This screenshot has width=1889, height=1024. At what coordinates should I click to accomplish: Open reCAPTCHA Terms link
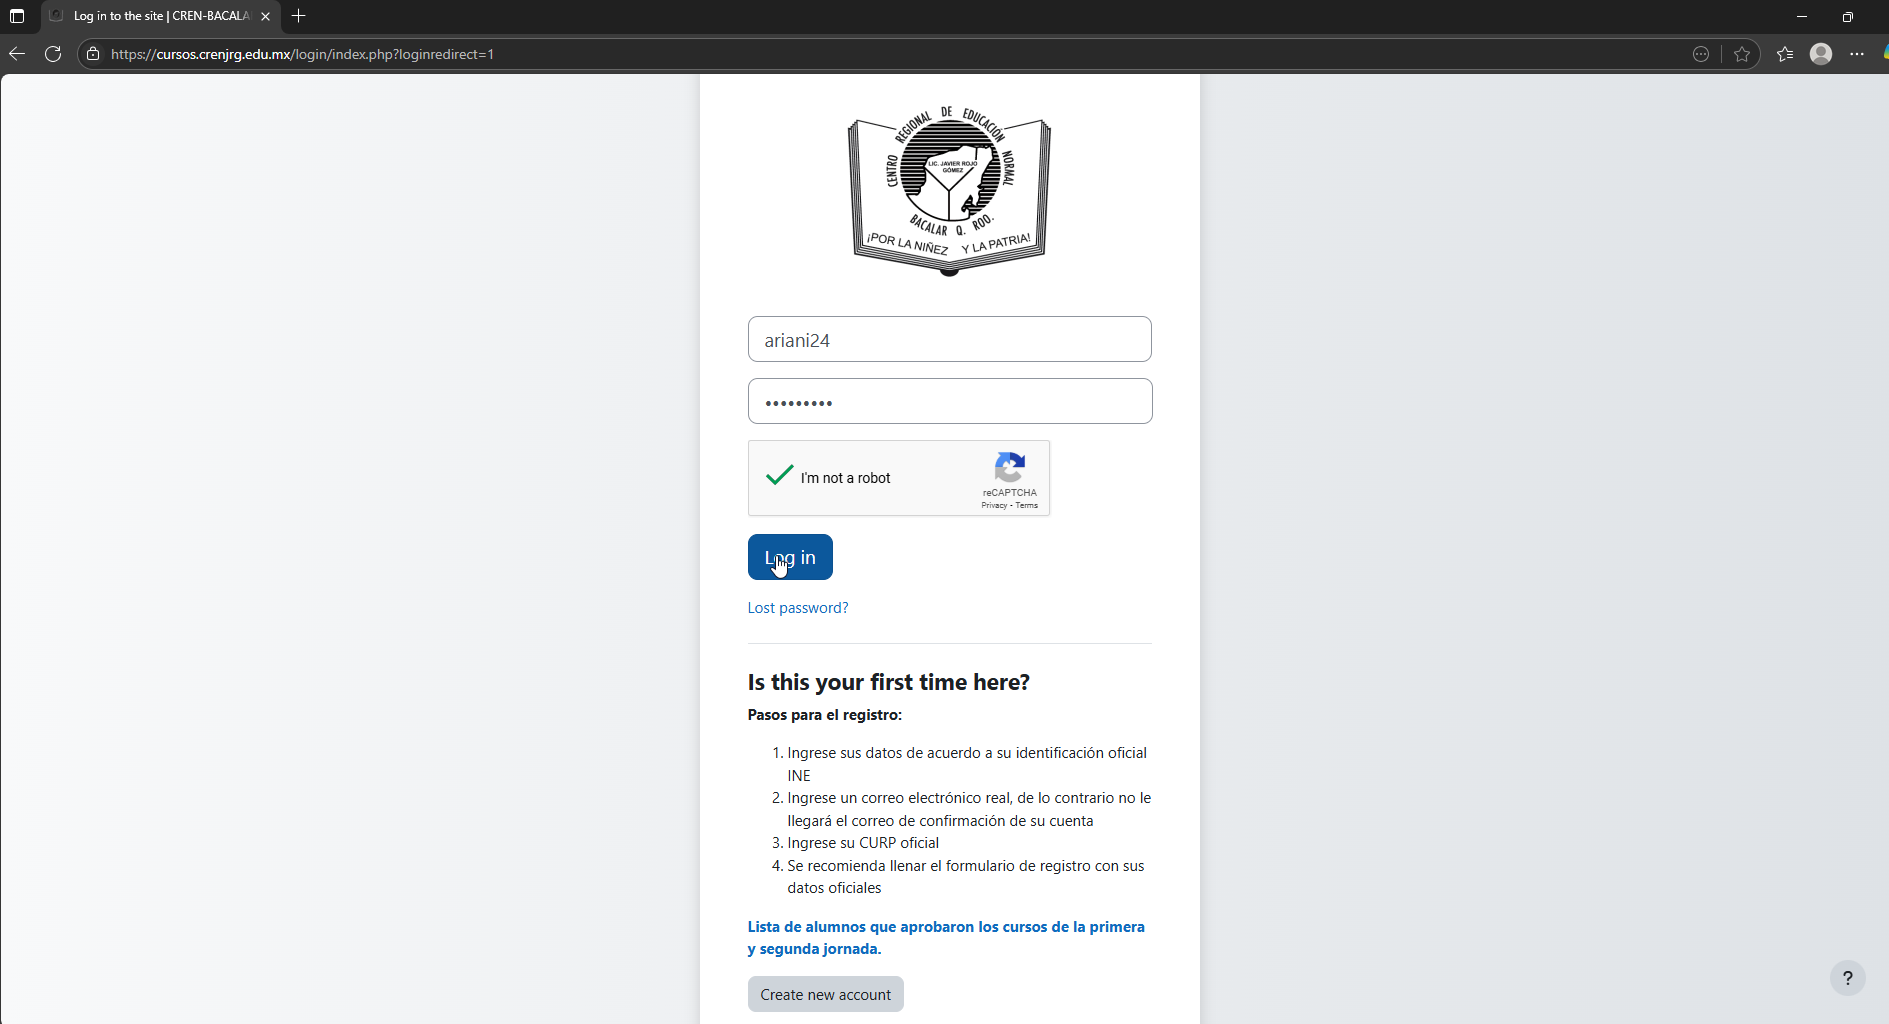(1027, 505)
